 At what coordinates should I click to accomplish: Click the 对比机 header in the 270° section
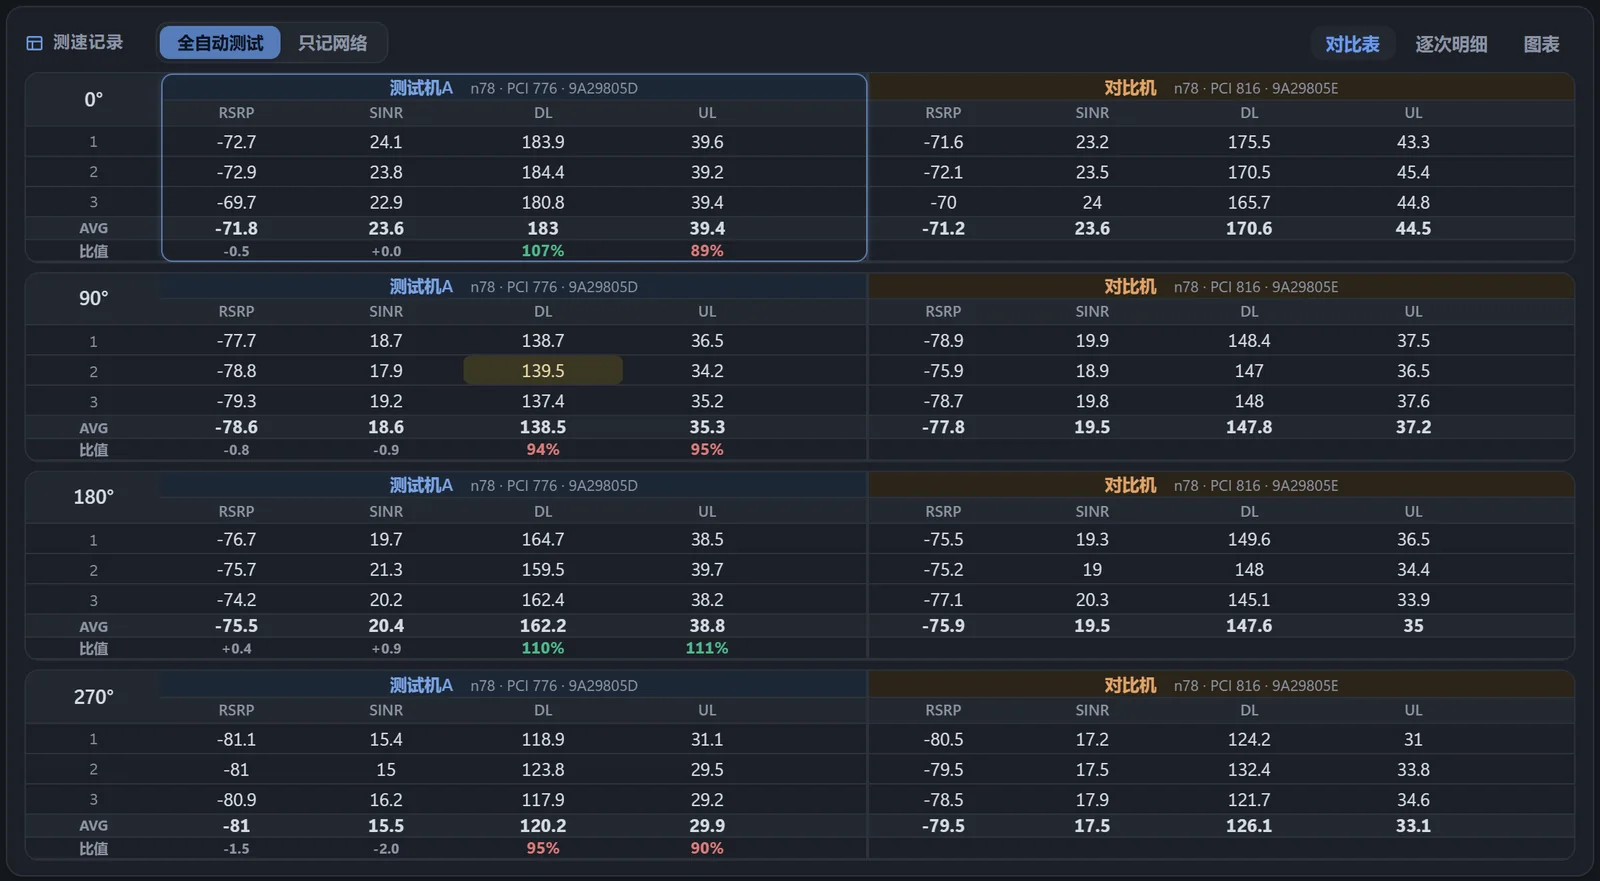pos(1130,686)
